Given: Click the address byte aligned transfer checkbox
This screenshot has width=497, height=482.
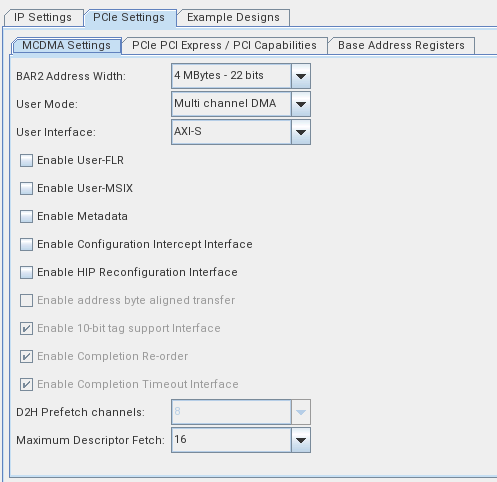Looking at the screenshot, I should [x=26, y=300].
